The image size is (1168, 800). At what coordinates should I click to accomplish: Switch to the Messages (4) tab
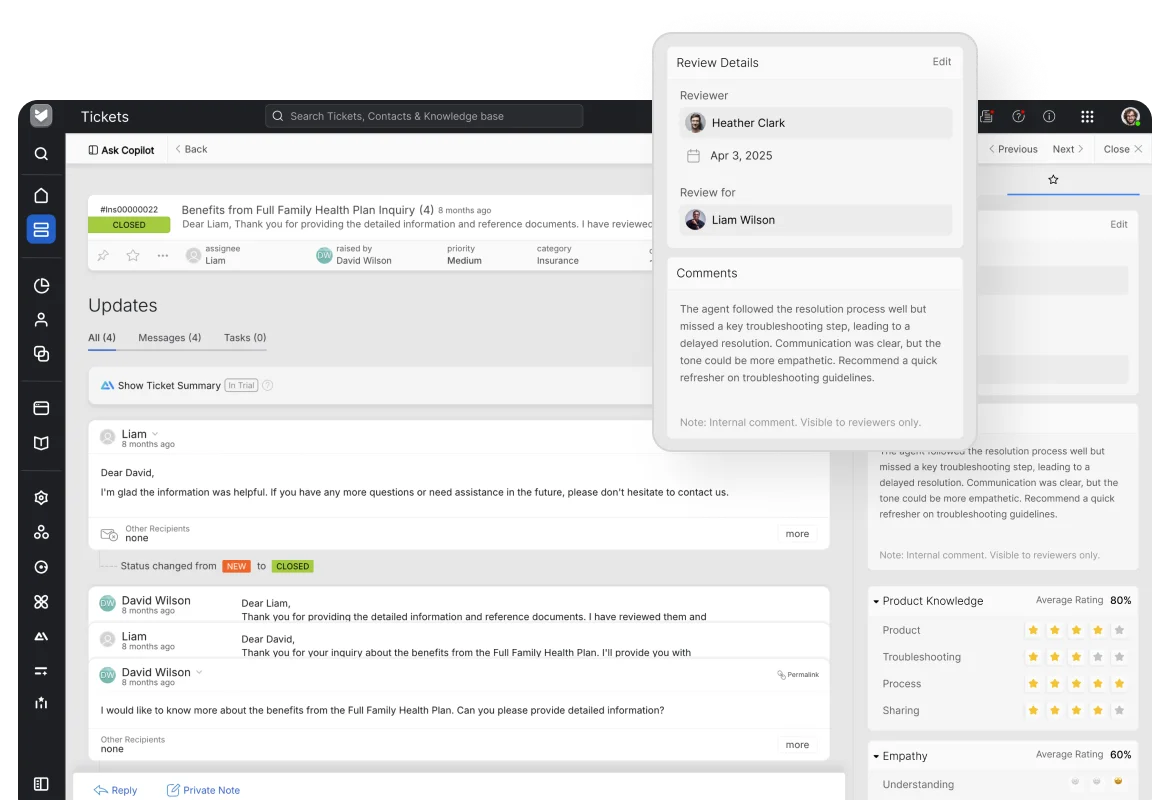click(169, 337)
